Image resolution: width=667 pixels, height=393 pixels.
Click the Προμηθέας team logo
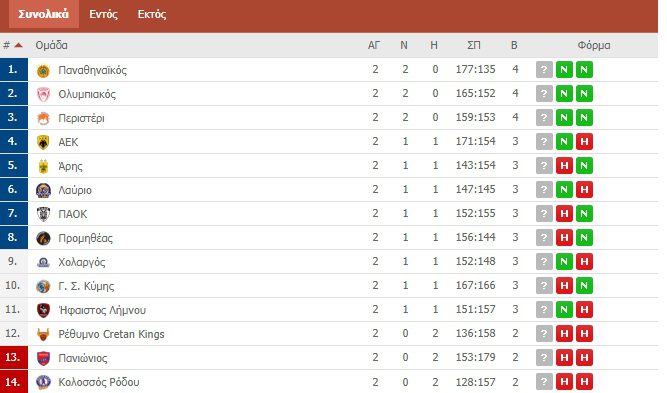pos(43,238)
